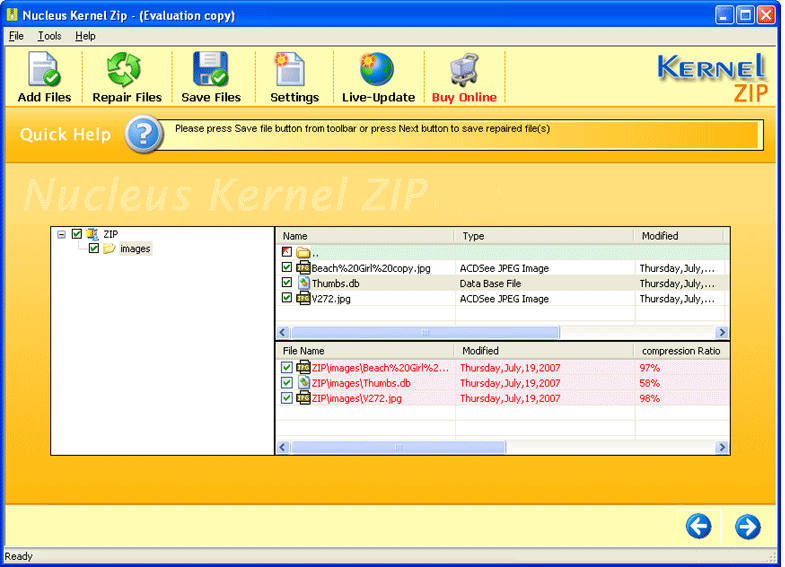
Task: Uncheck V272.jpg in Name list
Action: (286, 298)
